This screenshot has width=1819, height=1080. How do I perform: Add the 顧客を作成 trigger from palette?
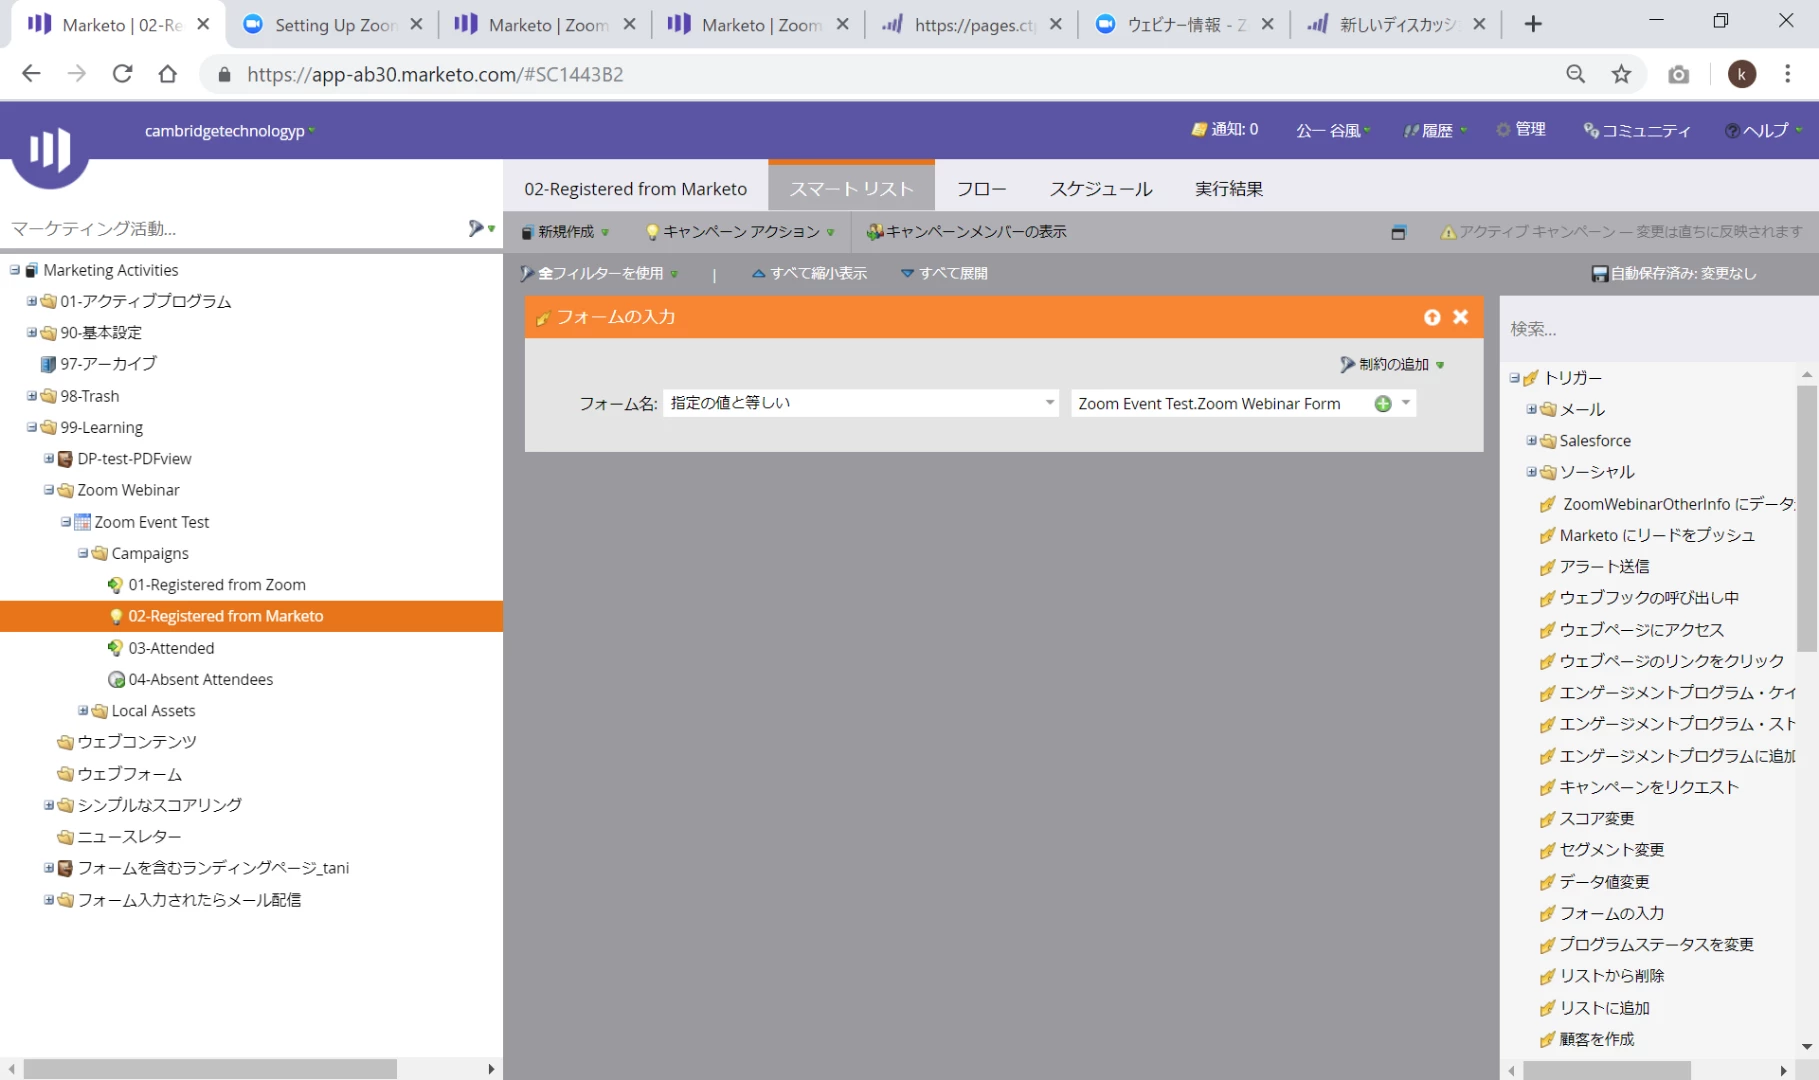[x=1596, y=1039]
